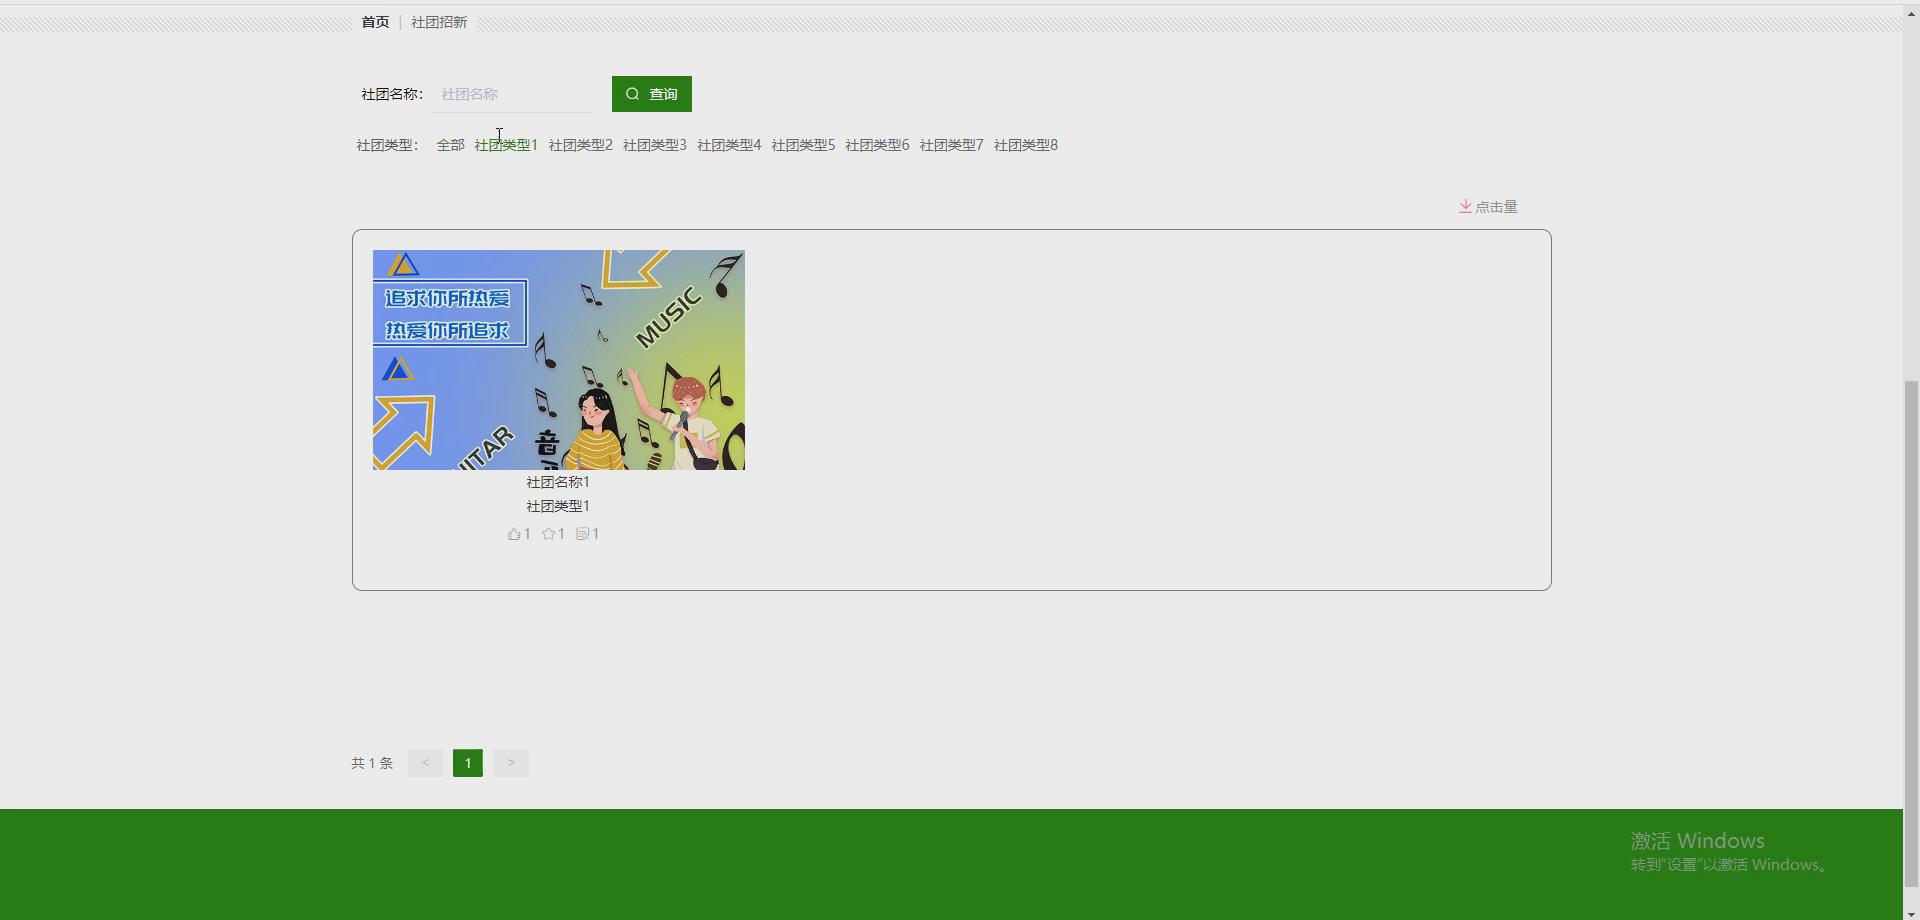This screenshot has height=920, width=1920.
Task: Go to the previous page arrow
Action: pos(425,763)
